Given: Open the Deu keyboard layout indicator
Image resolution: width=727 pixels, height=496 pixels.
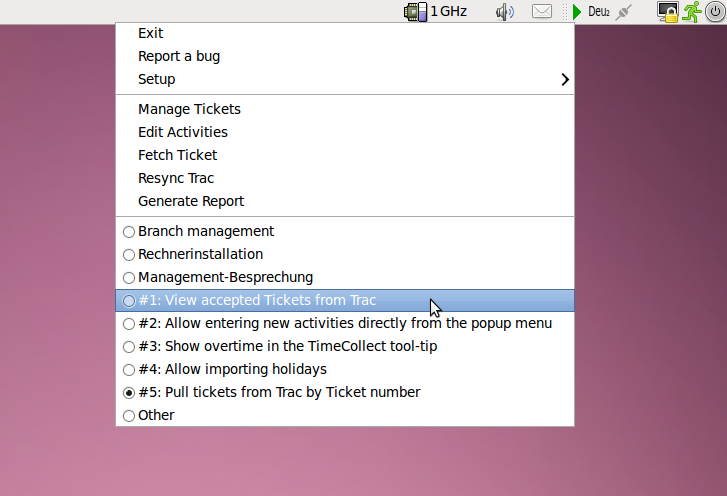Looking at the screenshot, I should [599, 12].
